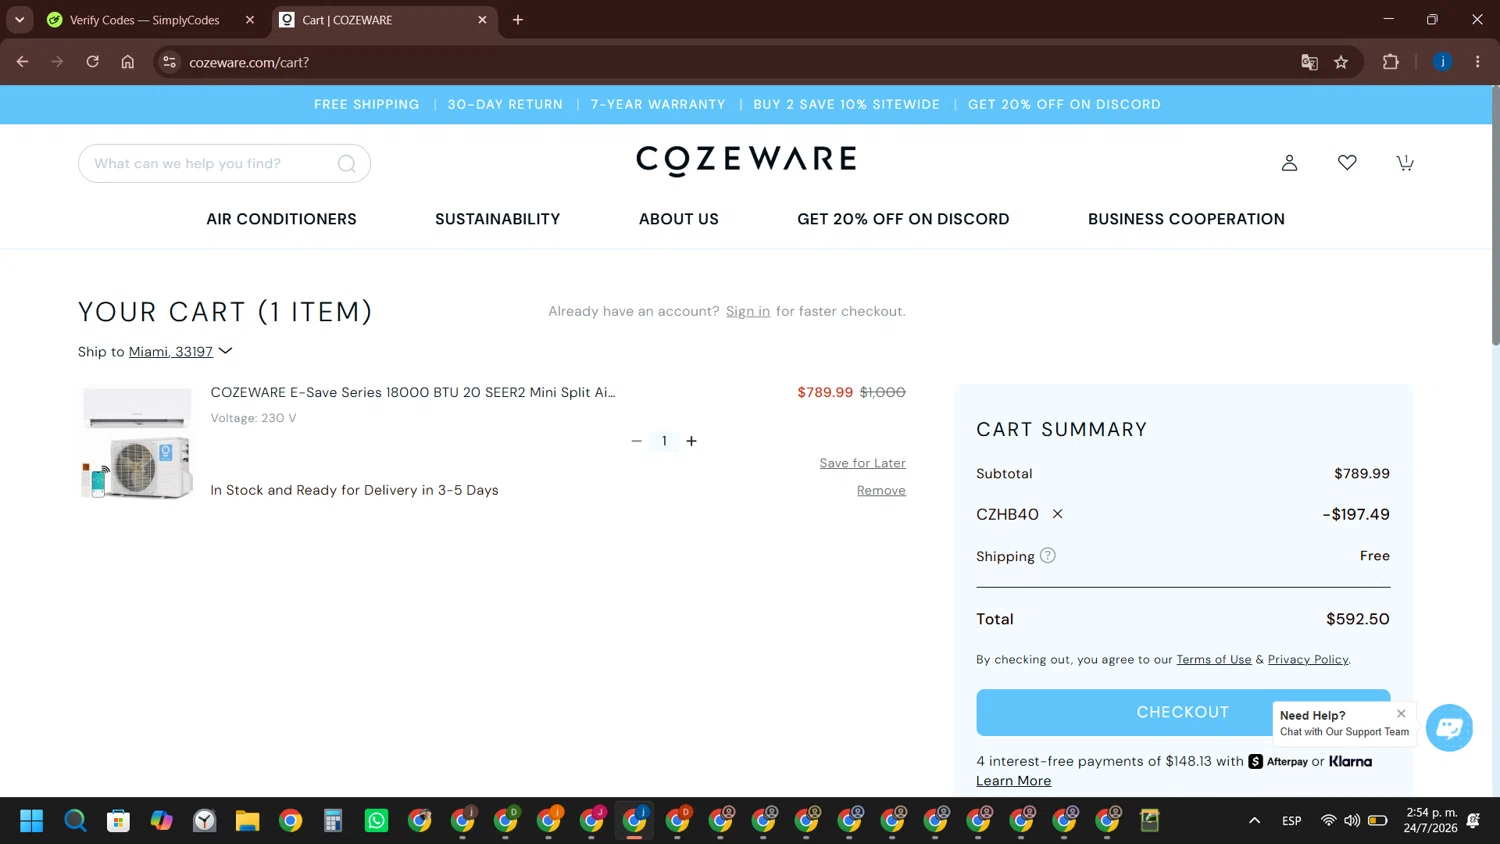This screenshot has height=844, width=1500.
Task: Expand the Ship to location chevron
Action: click(226, 351)
